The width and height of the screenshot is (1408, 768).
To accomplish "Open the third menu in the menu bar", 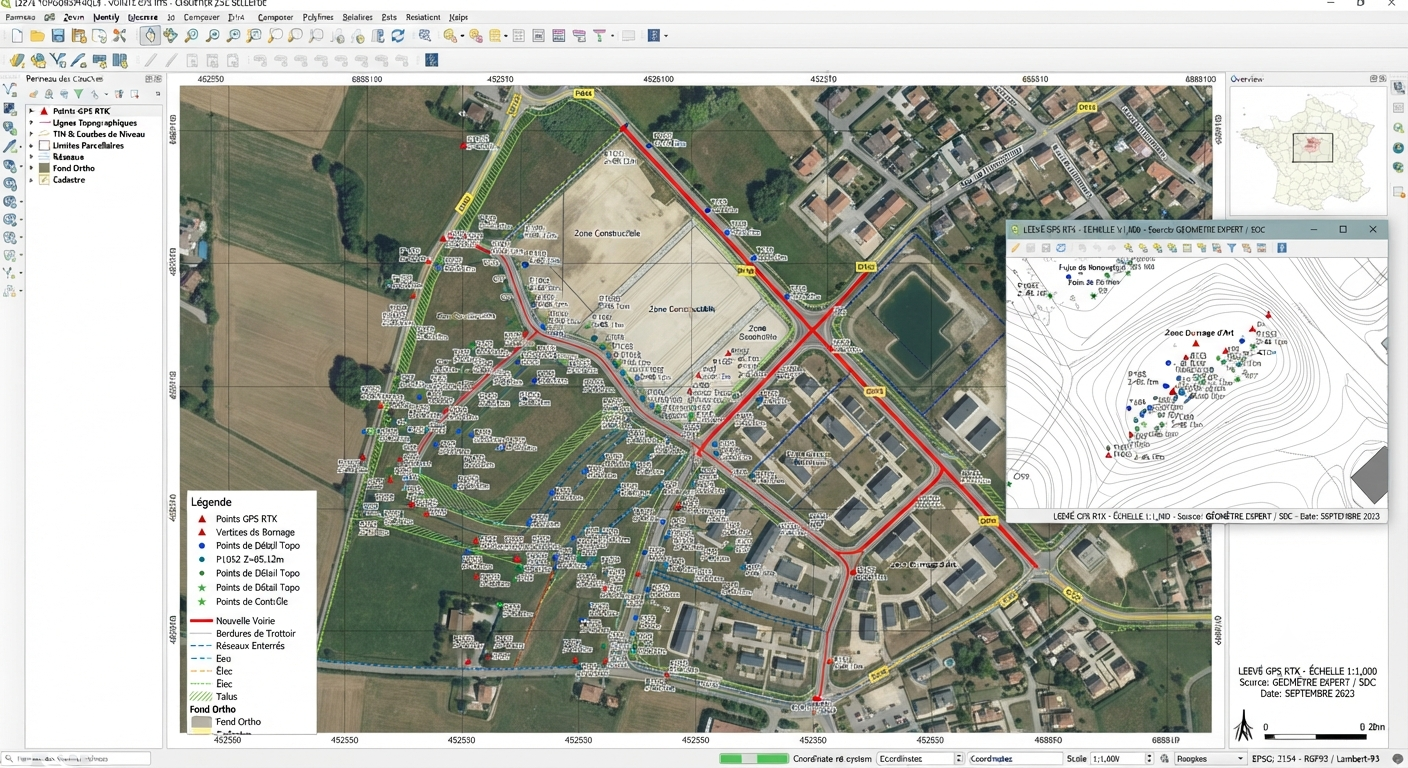I will coord(73,17).
